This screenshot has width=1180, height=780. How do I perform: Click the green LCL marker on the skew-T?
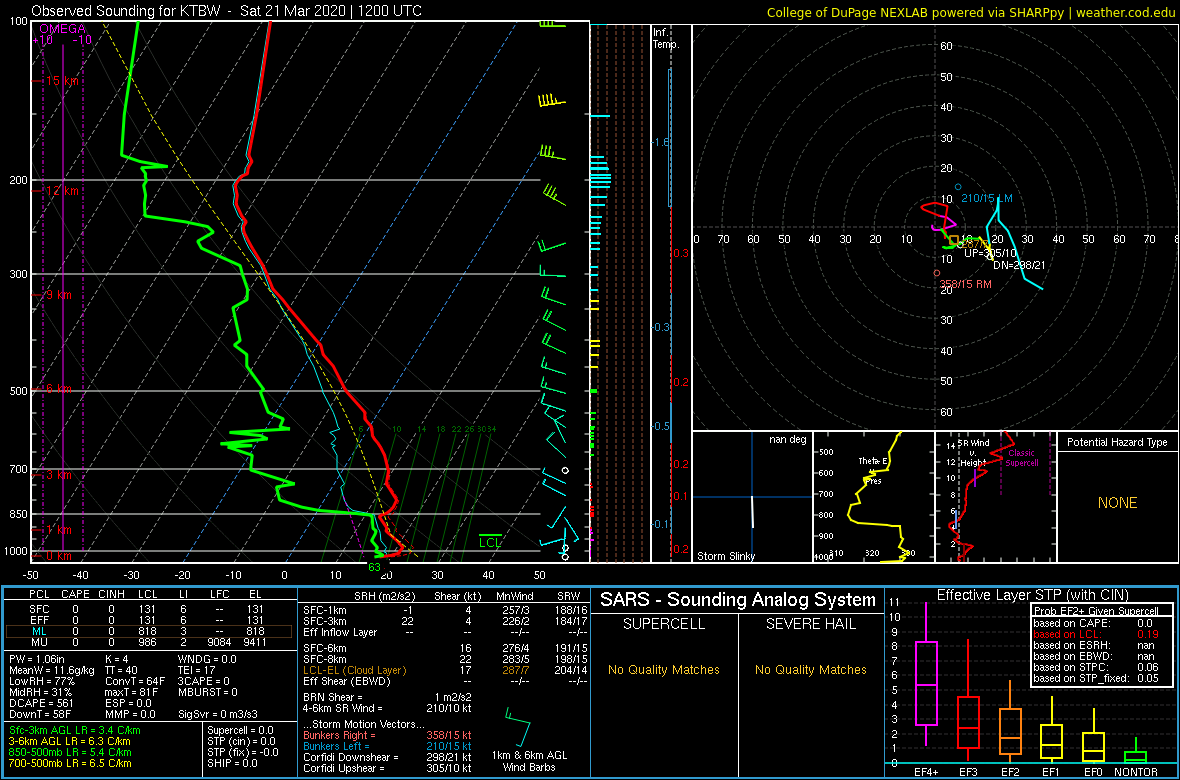point(491,541)
